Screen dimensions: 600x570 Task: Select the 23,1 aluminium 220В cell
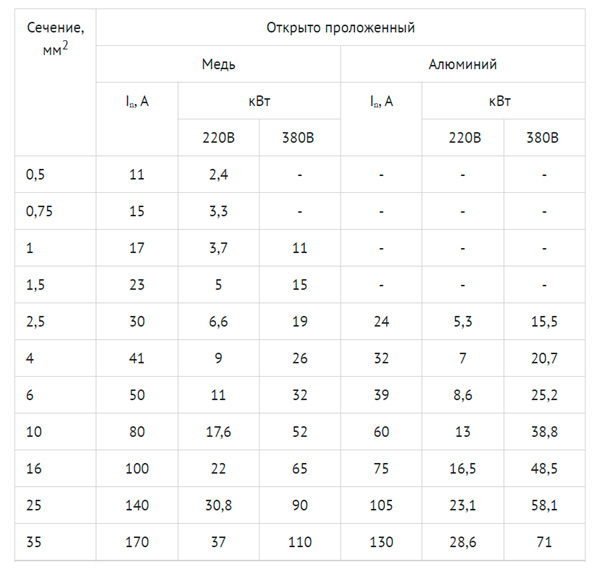(x=463, y=506)
